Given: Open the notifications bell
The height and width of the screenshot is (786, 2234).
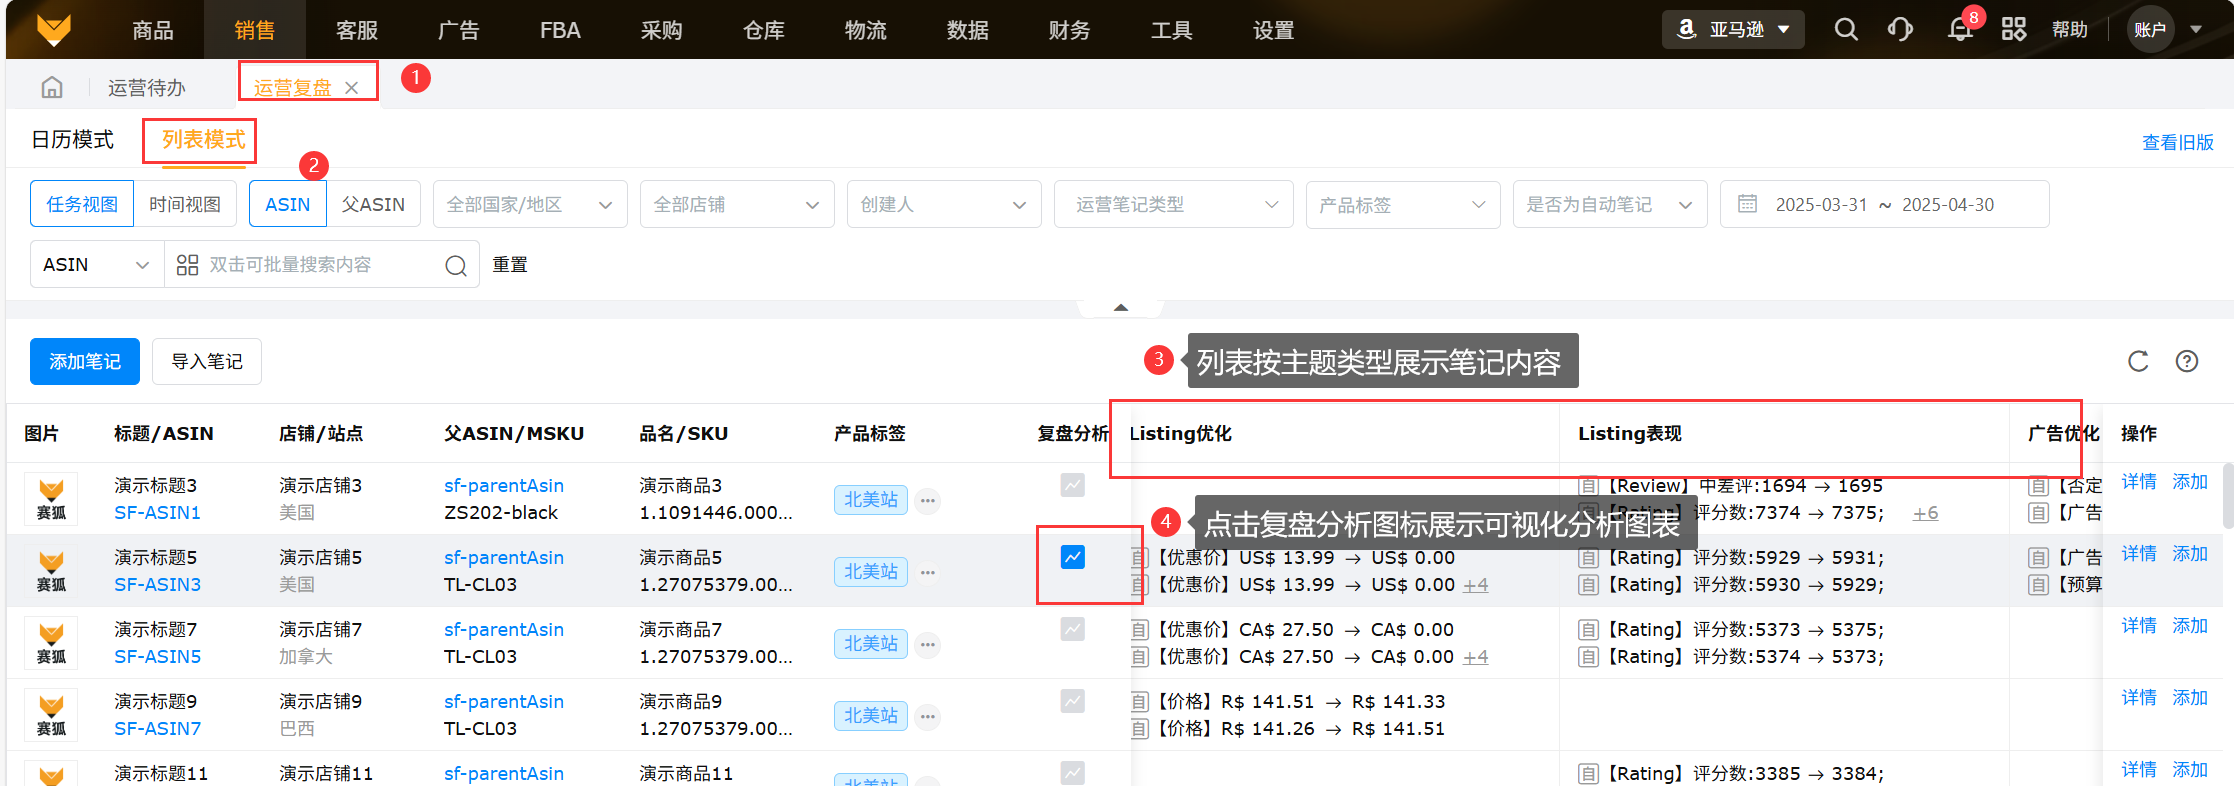Looking at the screenshot, I should click(1960, 30).
